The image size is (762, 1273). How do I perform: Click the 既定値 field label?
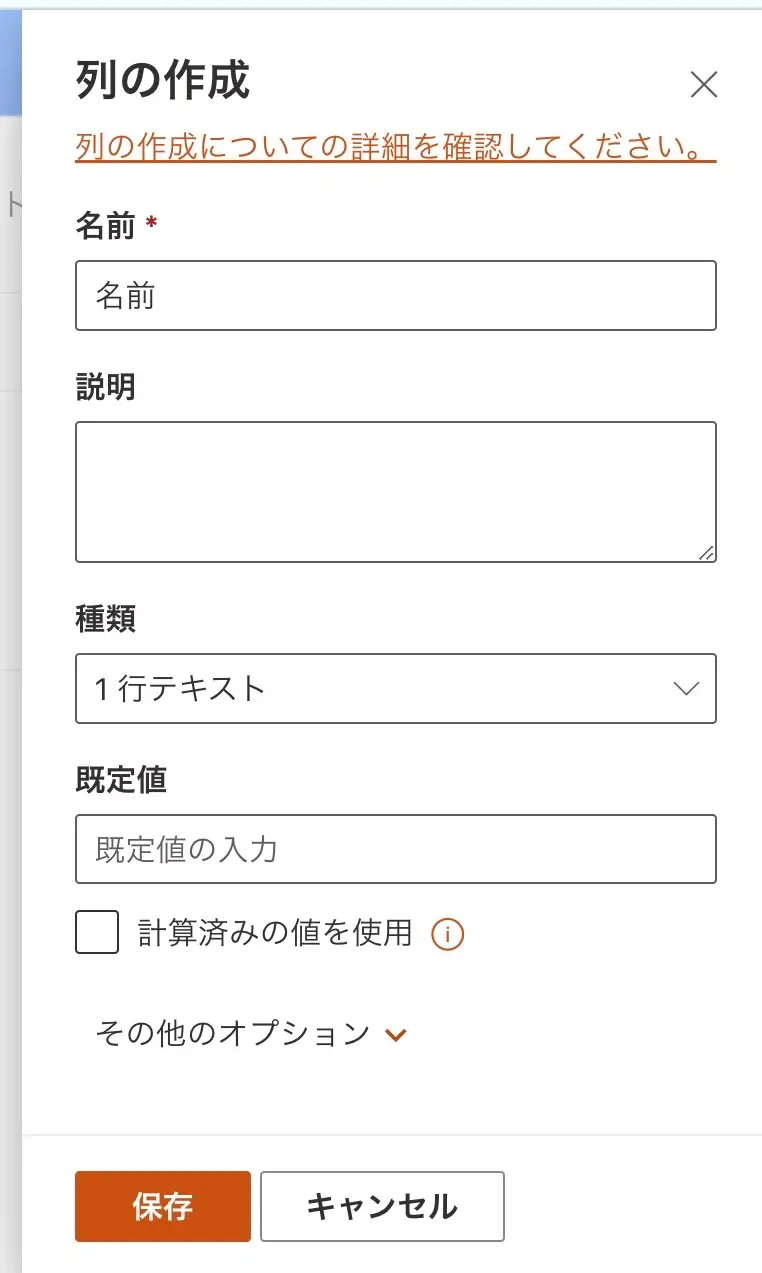pos(120,780)
